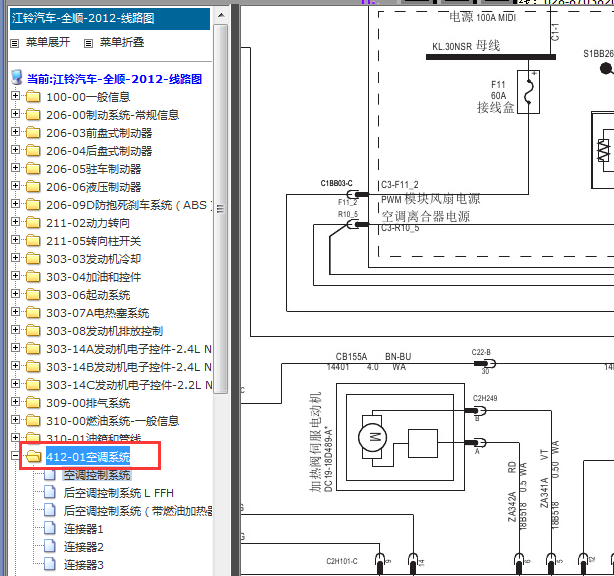Select the 211-02动力转向 tree item
The width and height of the screenshot is (614, 576).
[88, 223]
